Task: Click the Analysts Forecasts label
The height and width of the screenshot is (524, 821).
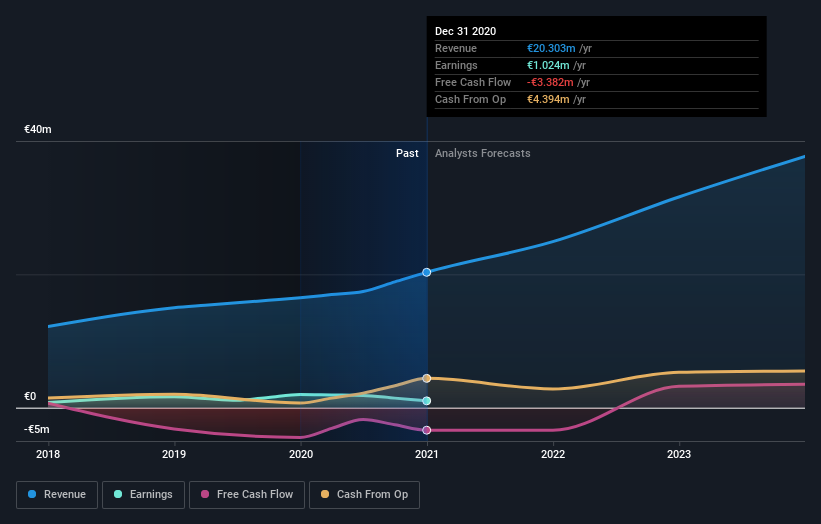Action: coord(483,153)
